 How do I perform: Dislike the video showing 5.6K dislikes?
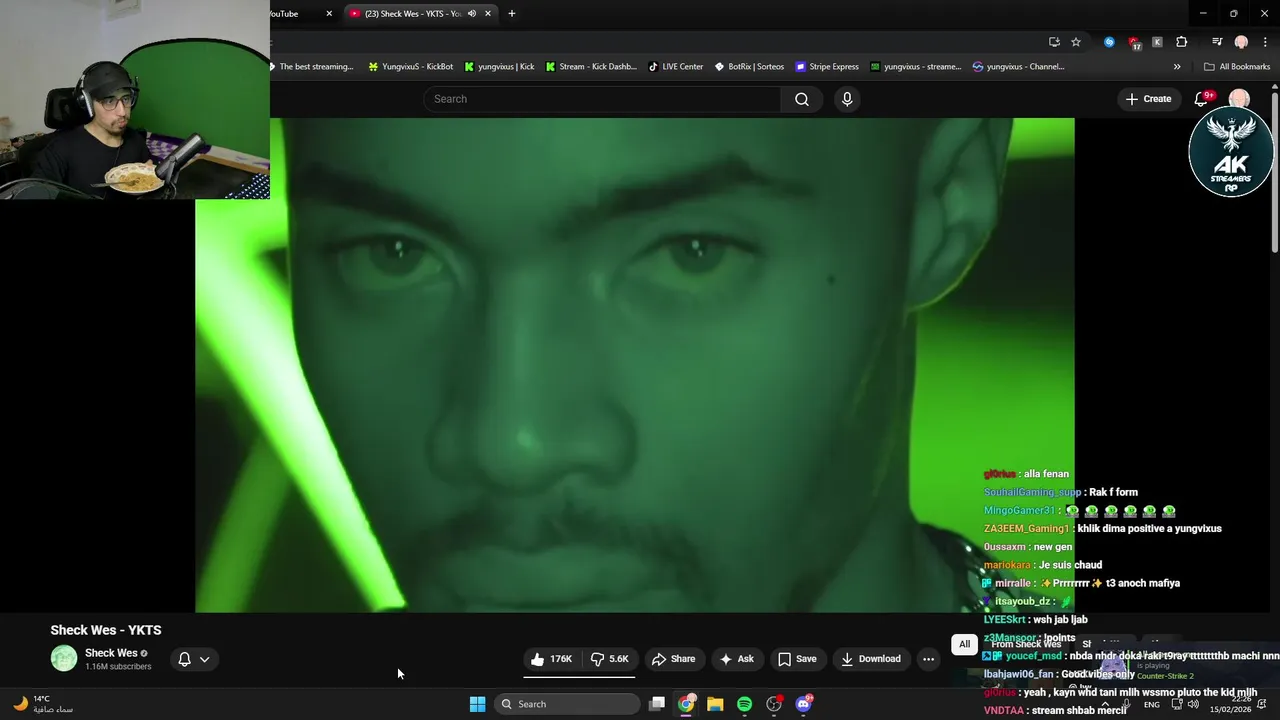coord(609,659)
